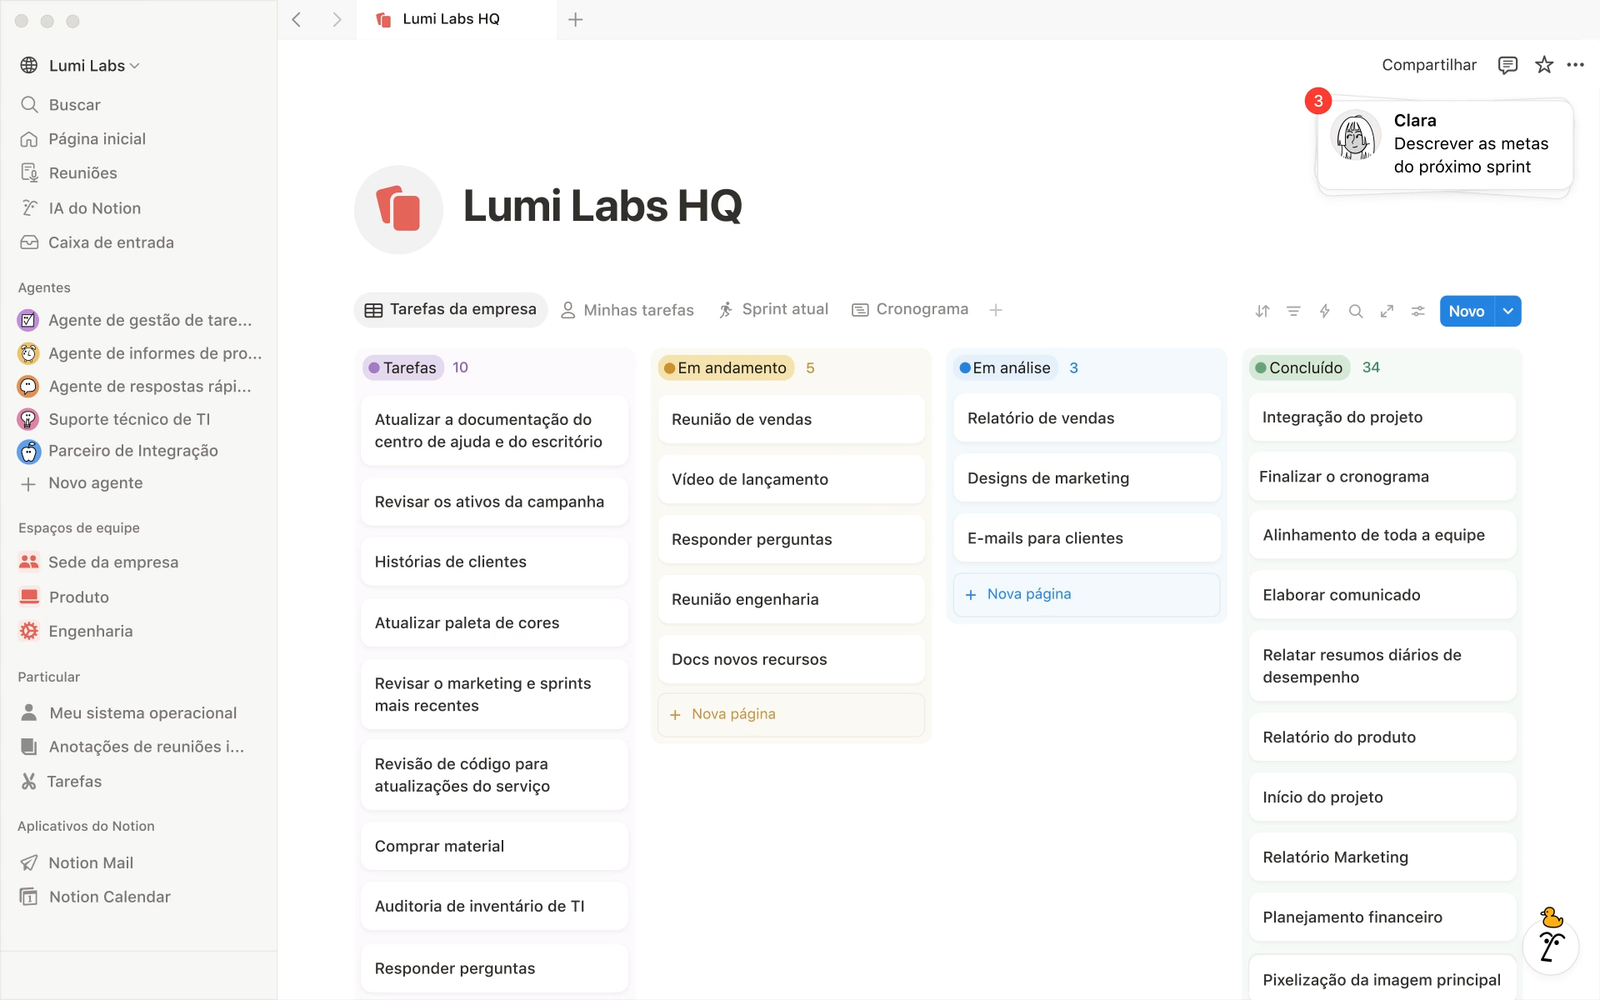This screenshot has width=1600, height=1000.
Task: Open the Notion AI assistant floating button
Action: pos(1550,946)
